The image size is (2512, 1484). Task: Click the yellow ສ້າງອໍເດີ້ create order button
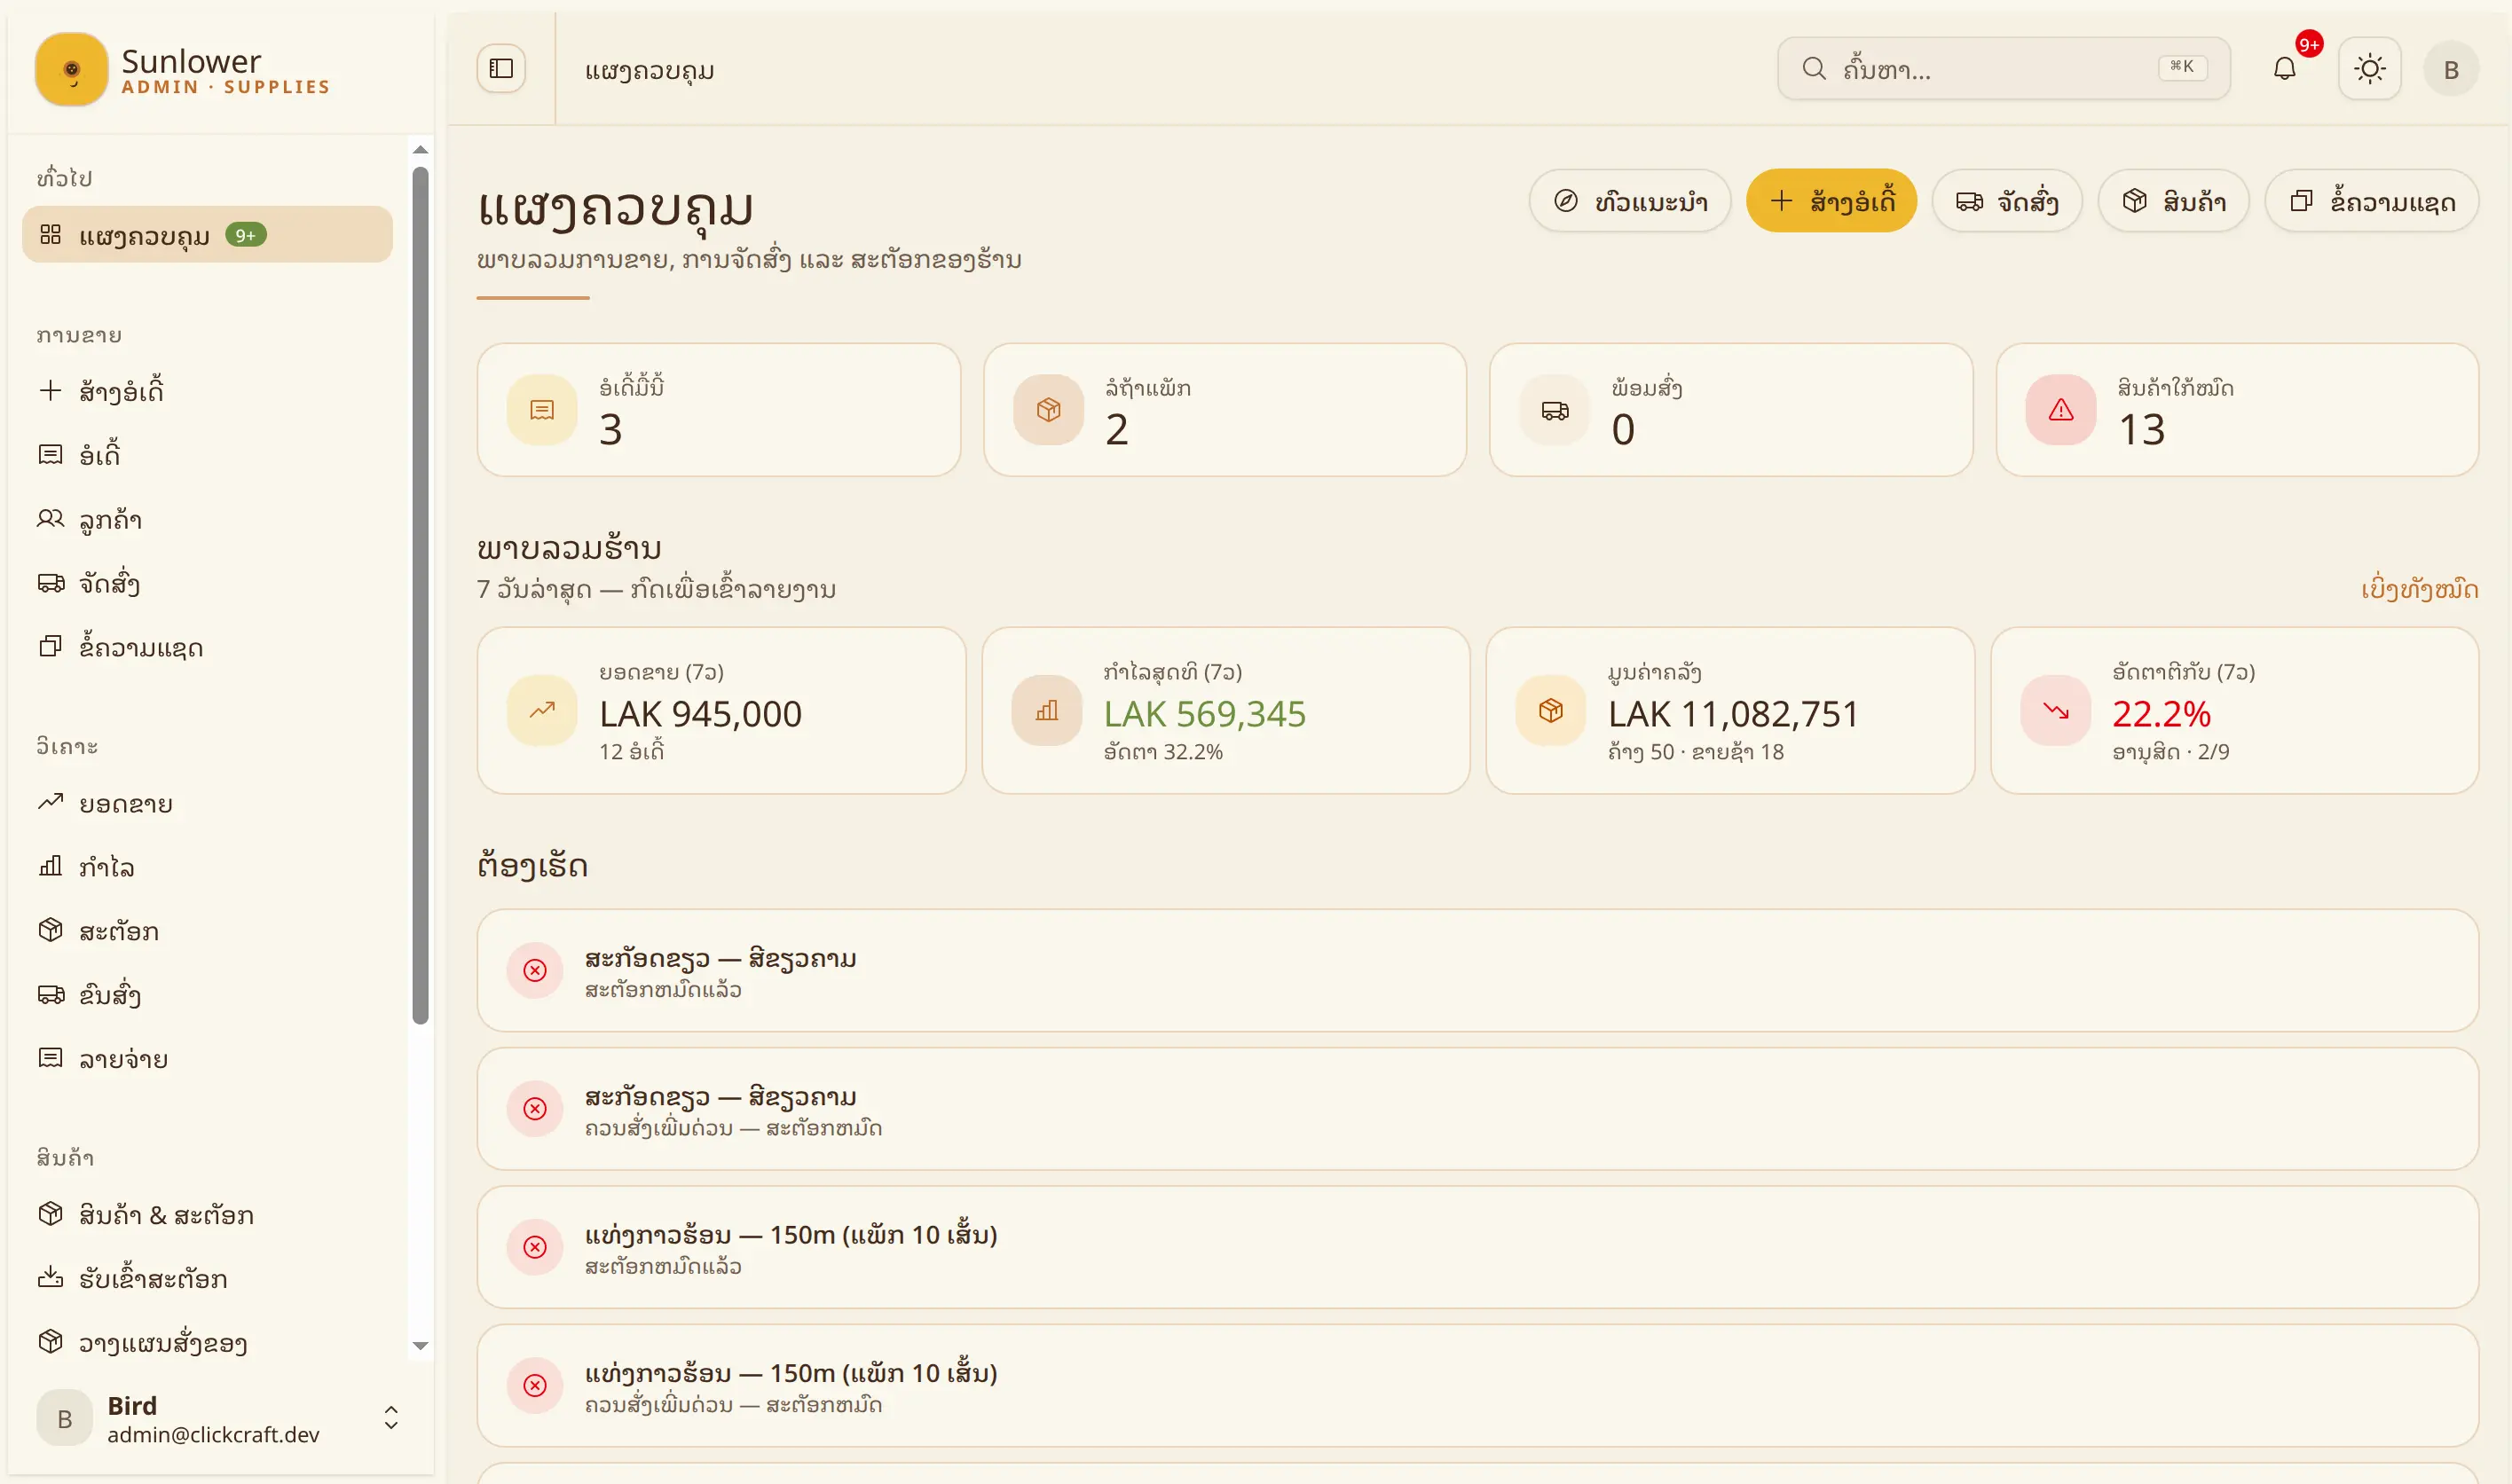1831,202
